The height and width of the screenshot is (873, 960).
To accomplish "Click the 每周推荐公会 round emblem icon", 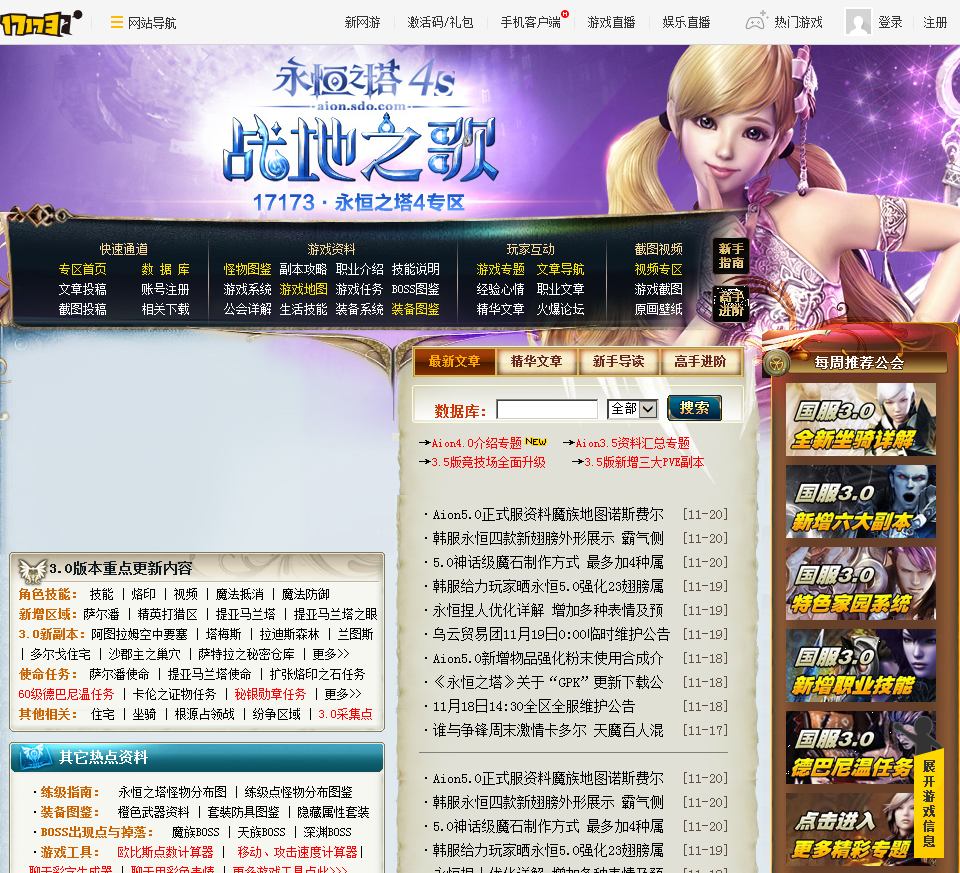I will pyautogui.click(x=777, y=364).
